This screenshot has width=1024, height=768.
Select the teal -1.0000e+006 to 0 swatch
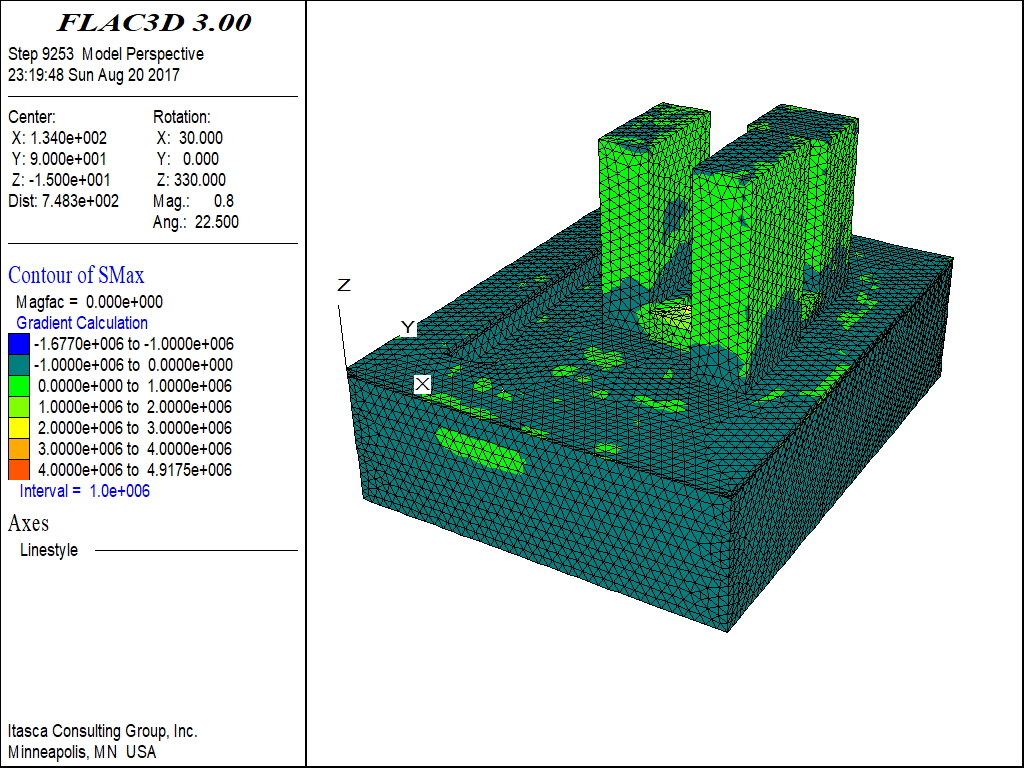coord(18,365)
